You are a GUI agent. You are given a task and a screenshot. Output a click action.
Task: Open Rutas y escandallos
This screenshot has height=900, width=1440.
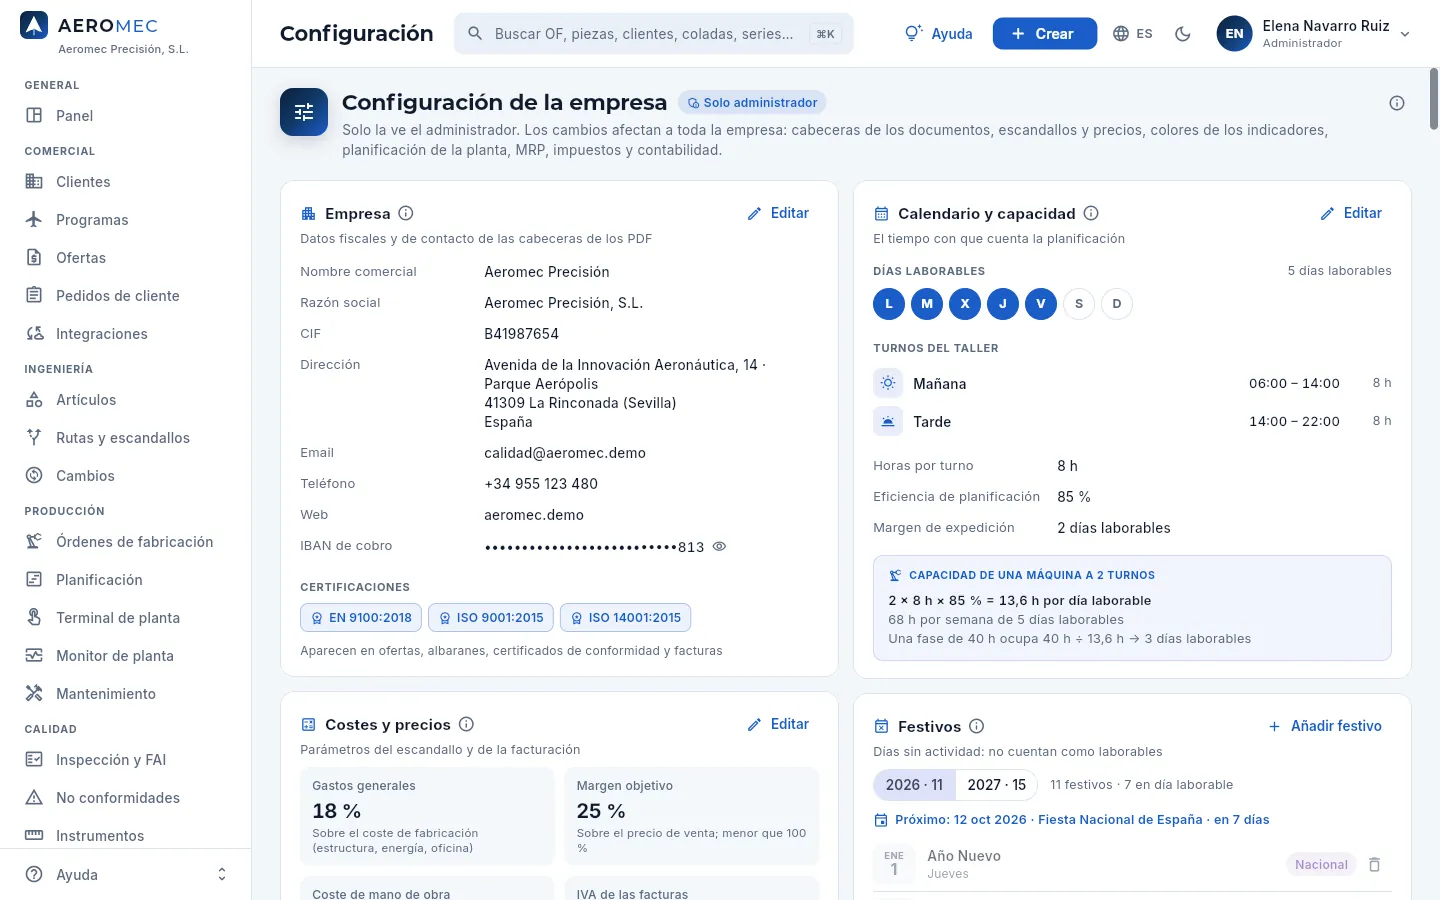coord(126,438)
